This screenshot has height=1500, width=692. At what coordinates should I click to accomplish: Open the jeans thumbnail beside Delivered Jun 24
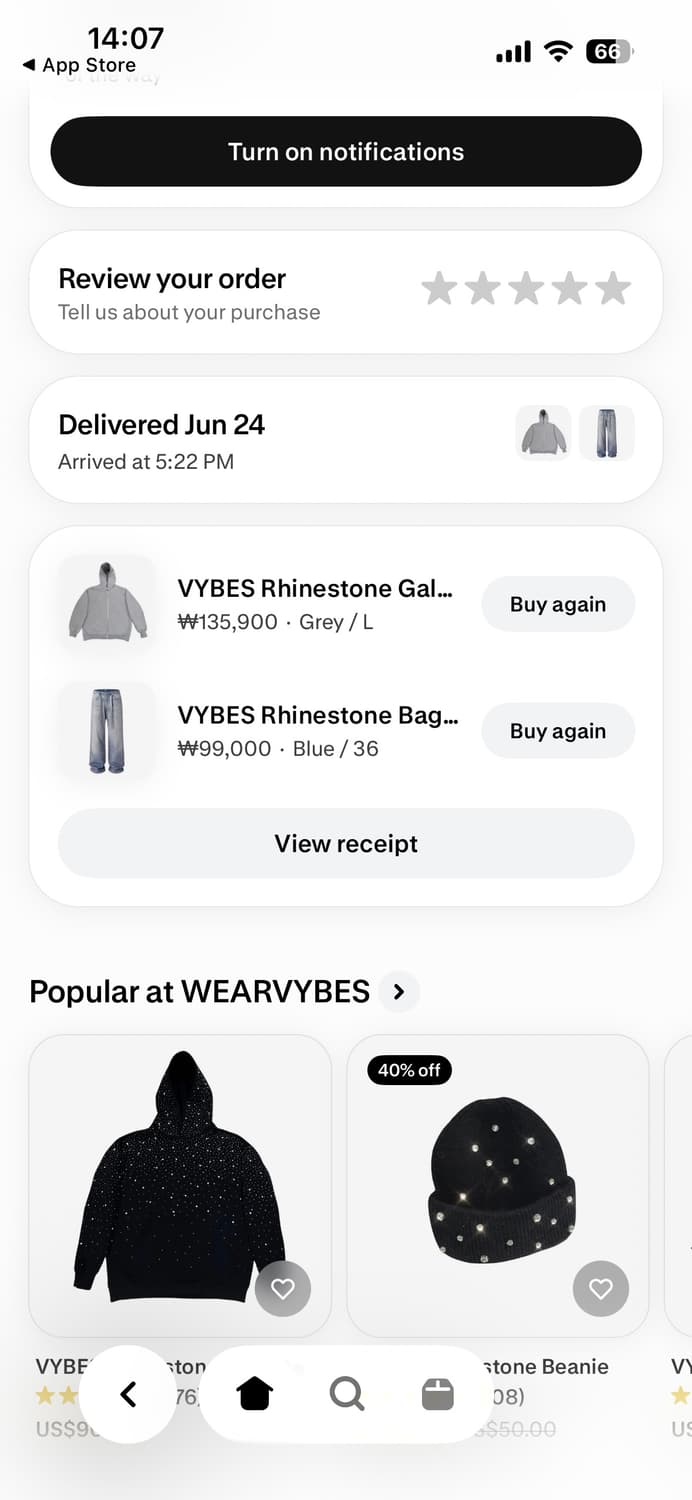coord(606,432)
